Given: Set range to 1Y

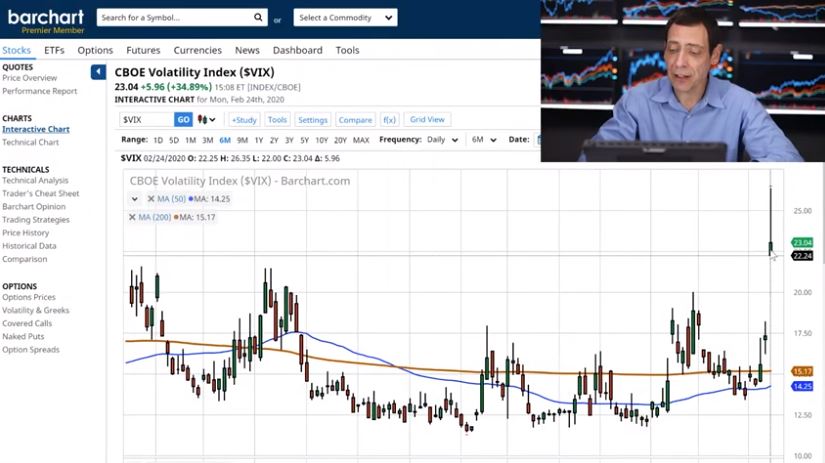Looking at the screenshot, I should 258,140.
